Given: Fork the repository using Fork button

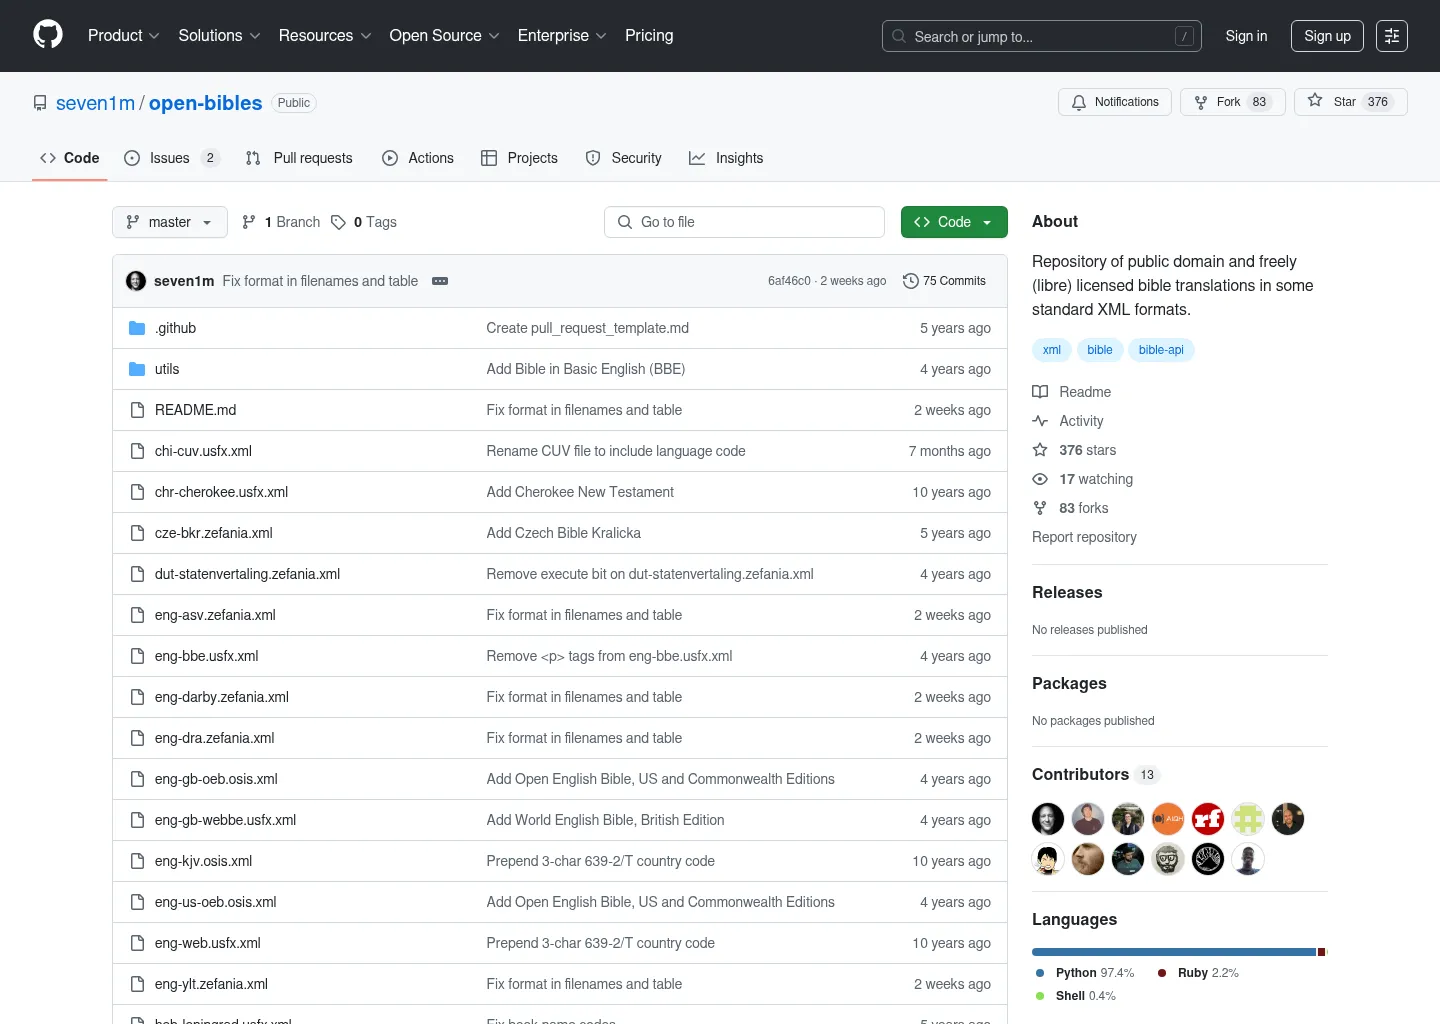Looking at the screenshot, I should (x=1233, y=102).
